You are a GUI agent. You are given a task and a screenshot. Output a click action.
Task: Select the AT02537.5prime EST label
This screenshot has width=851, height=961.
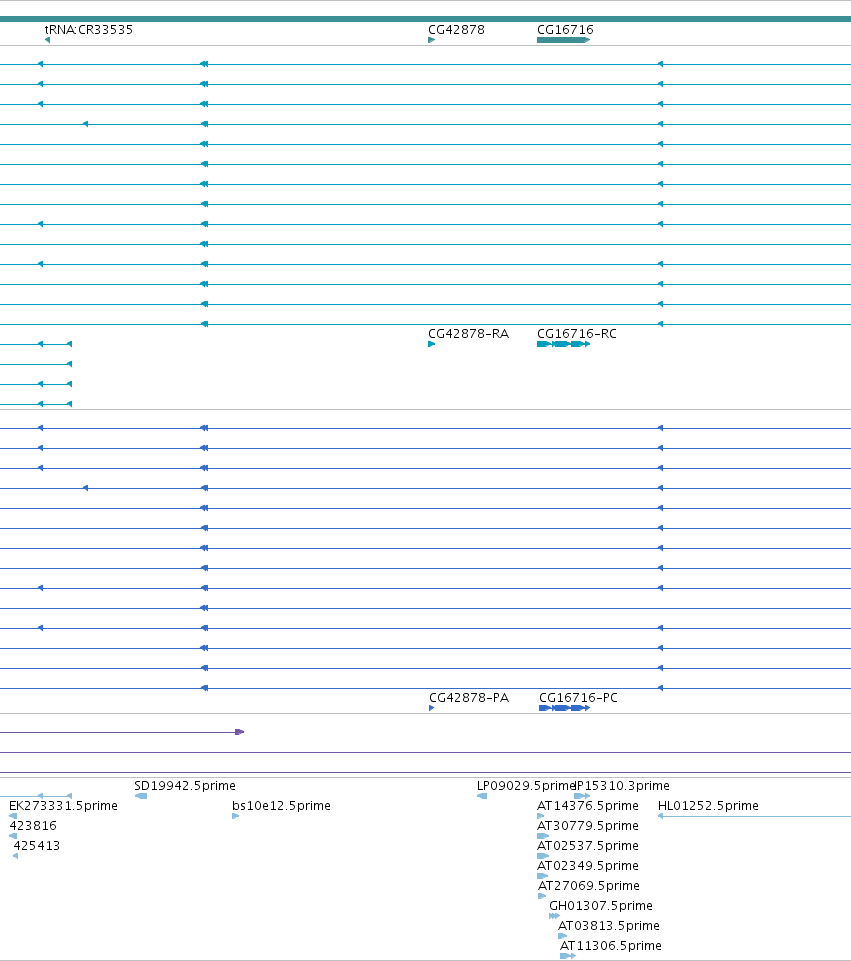click(588, 846)
